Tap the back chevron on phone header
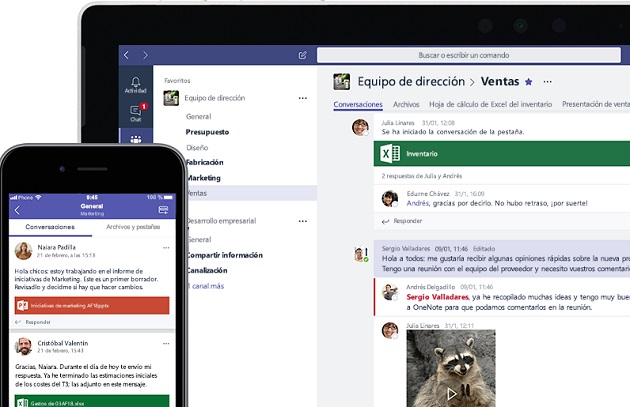 (17, 210)
